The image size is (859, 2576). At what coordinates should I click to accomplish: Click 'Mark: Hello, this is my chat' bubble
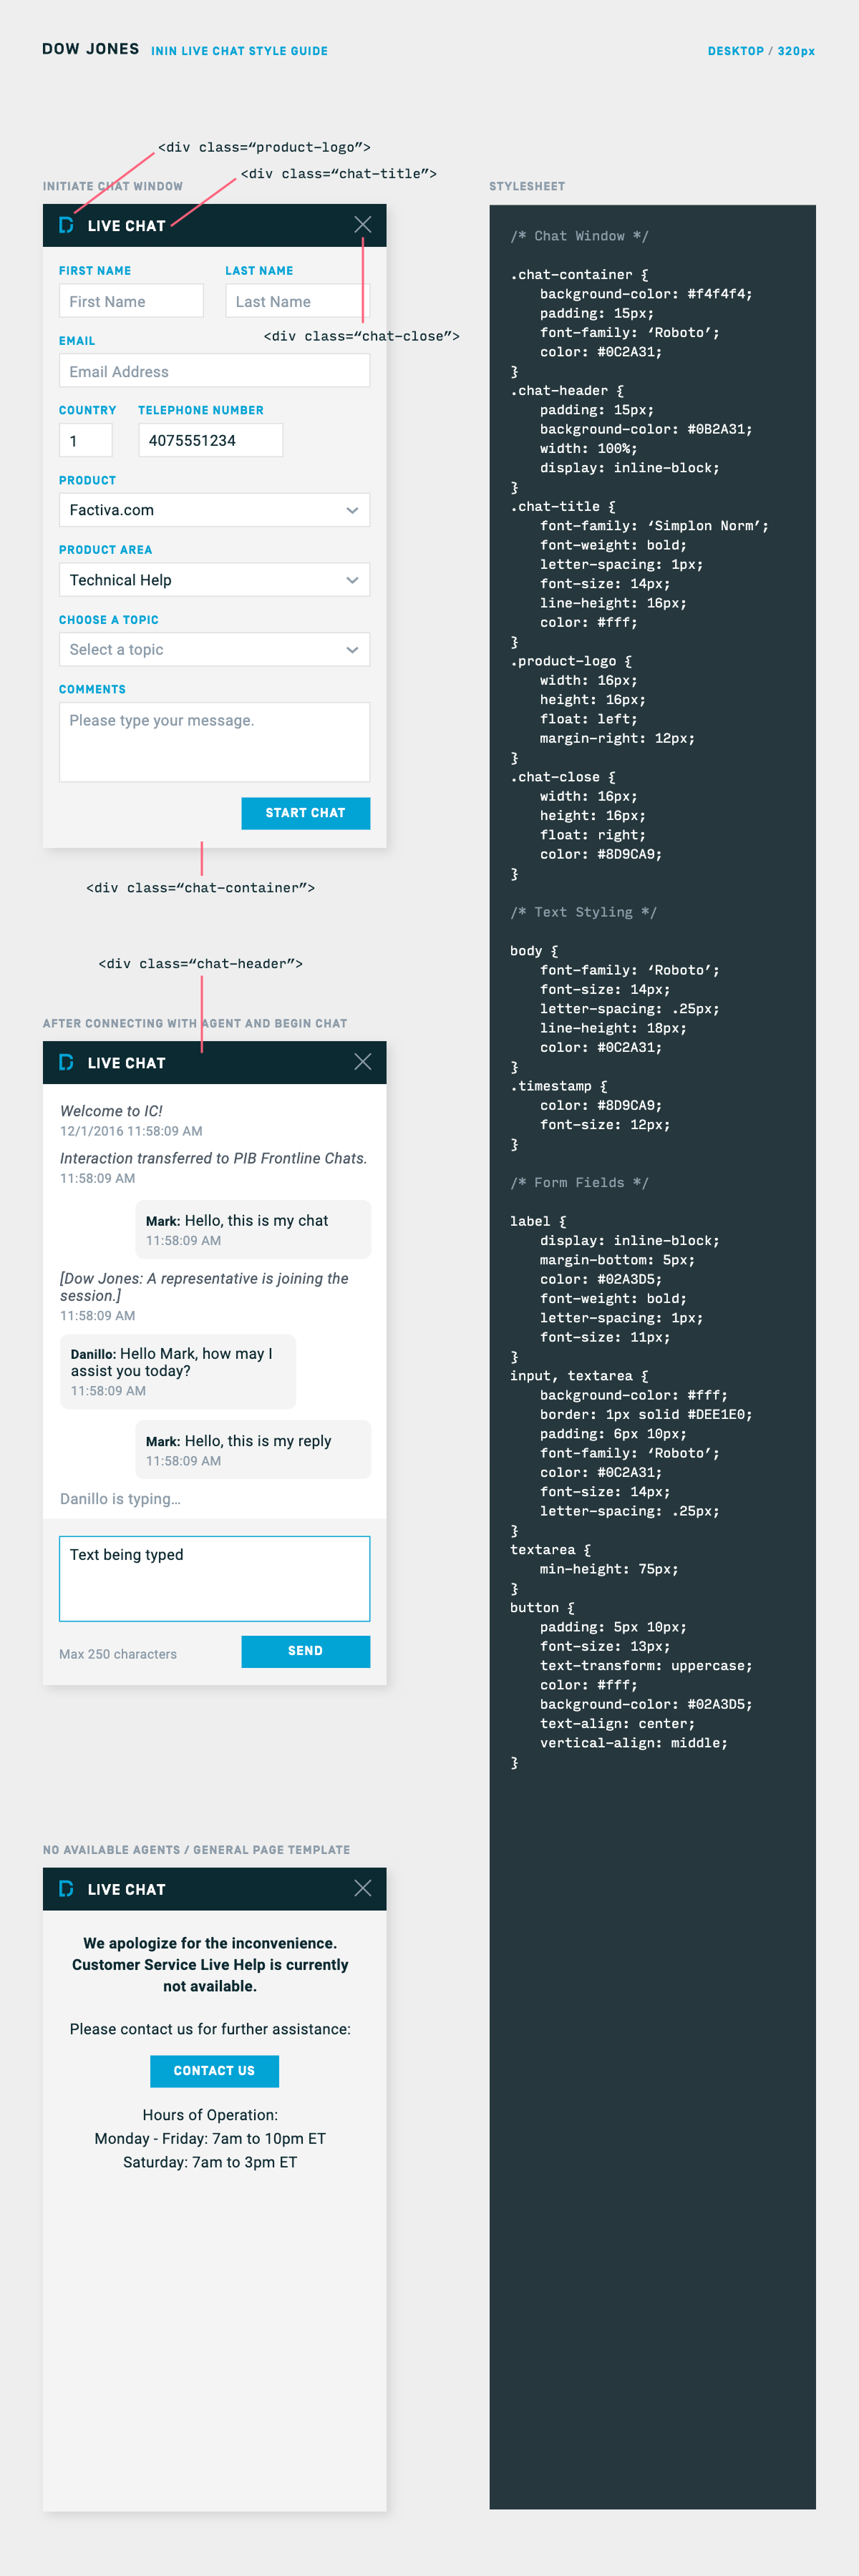click(253, 1229)
